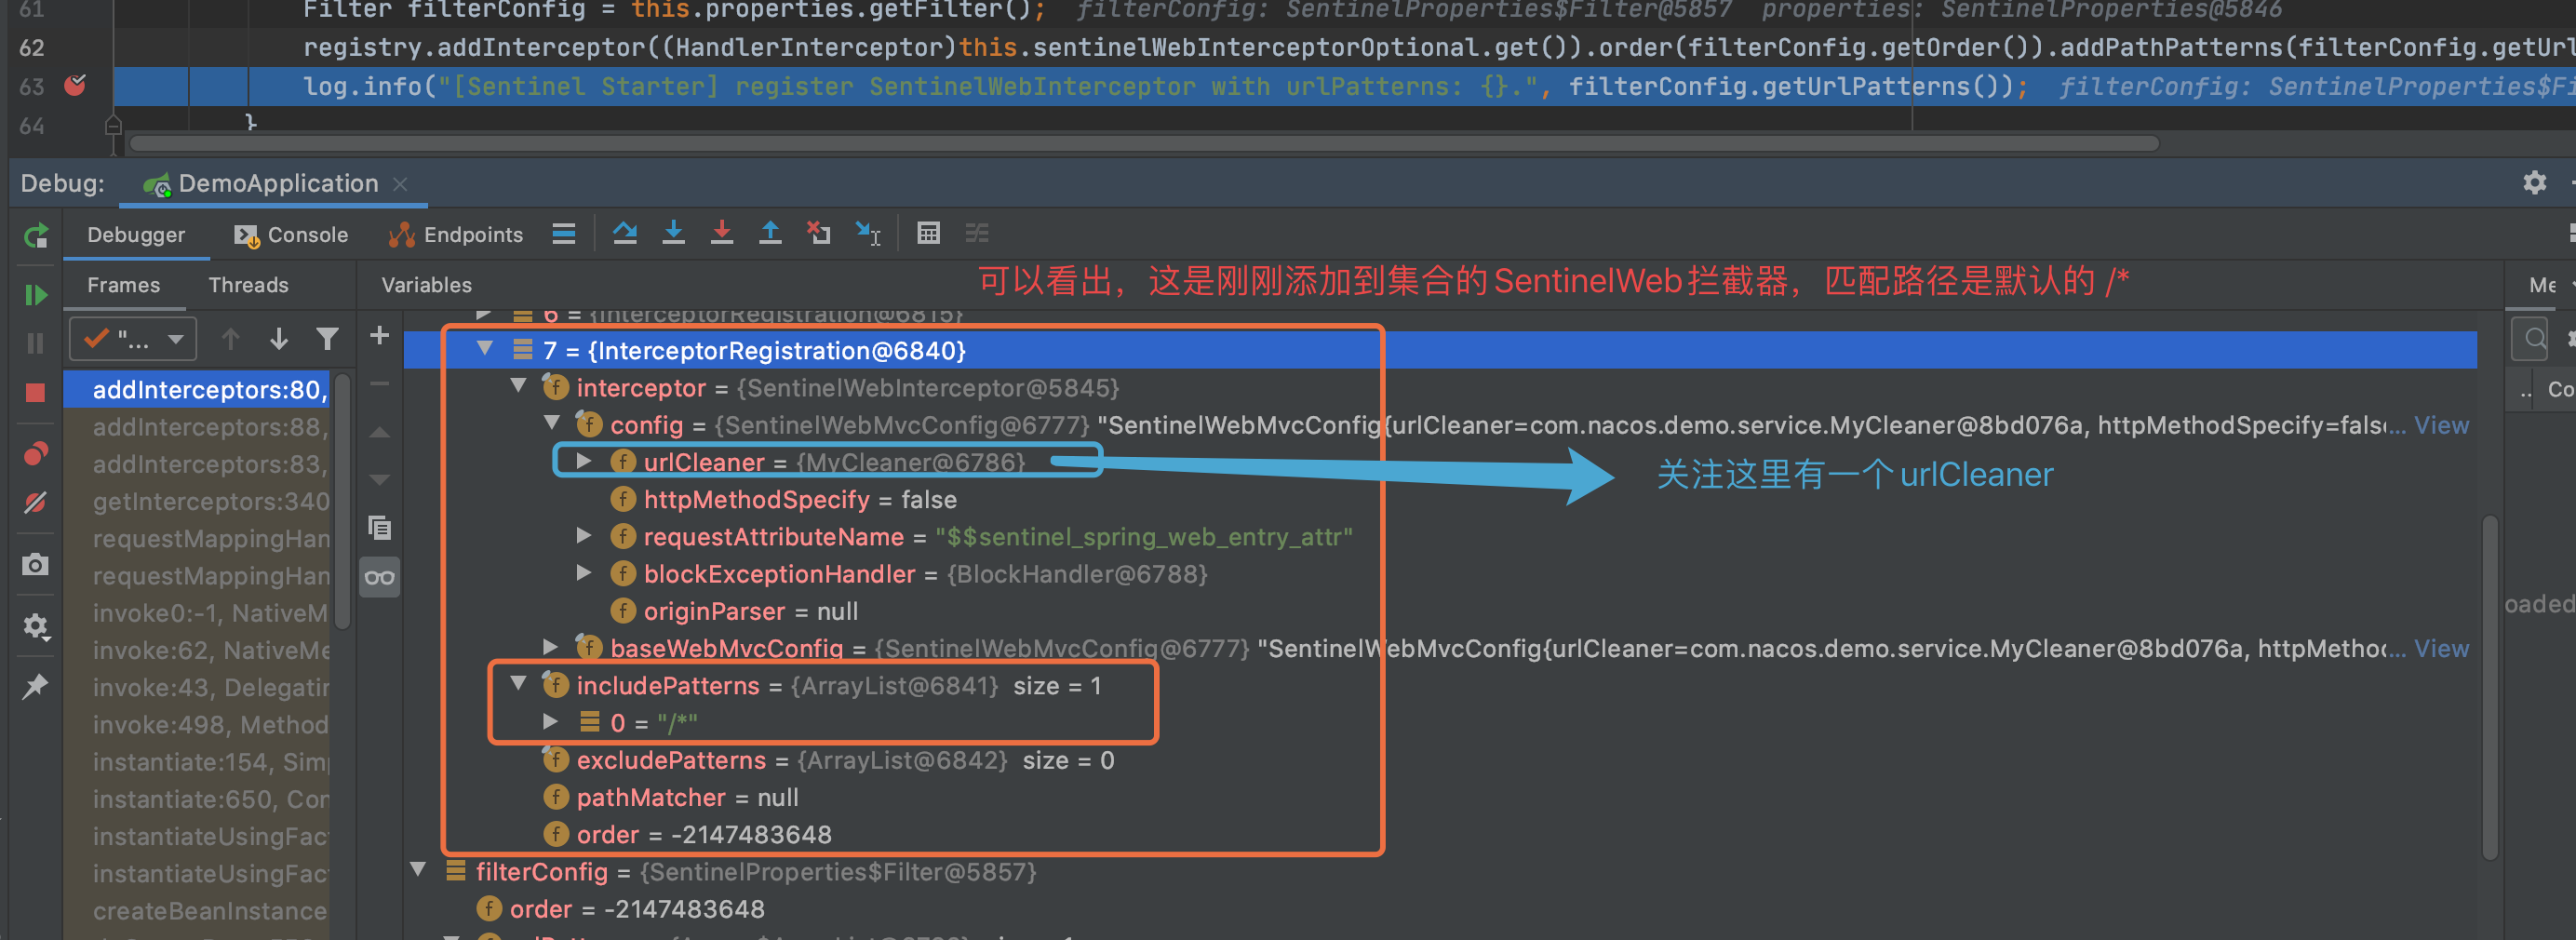
Task: Select invoke:498 Method stack frame
Action: [x=198, y=725]
